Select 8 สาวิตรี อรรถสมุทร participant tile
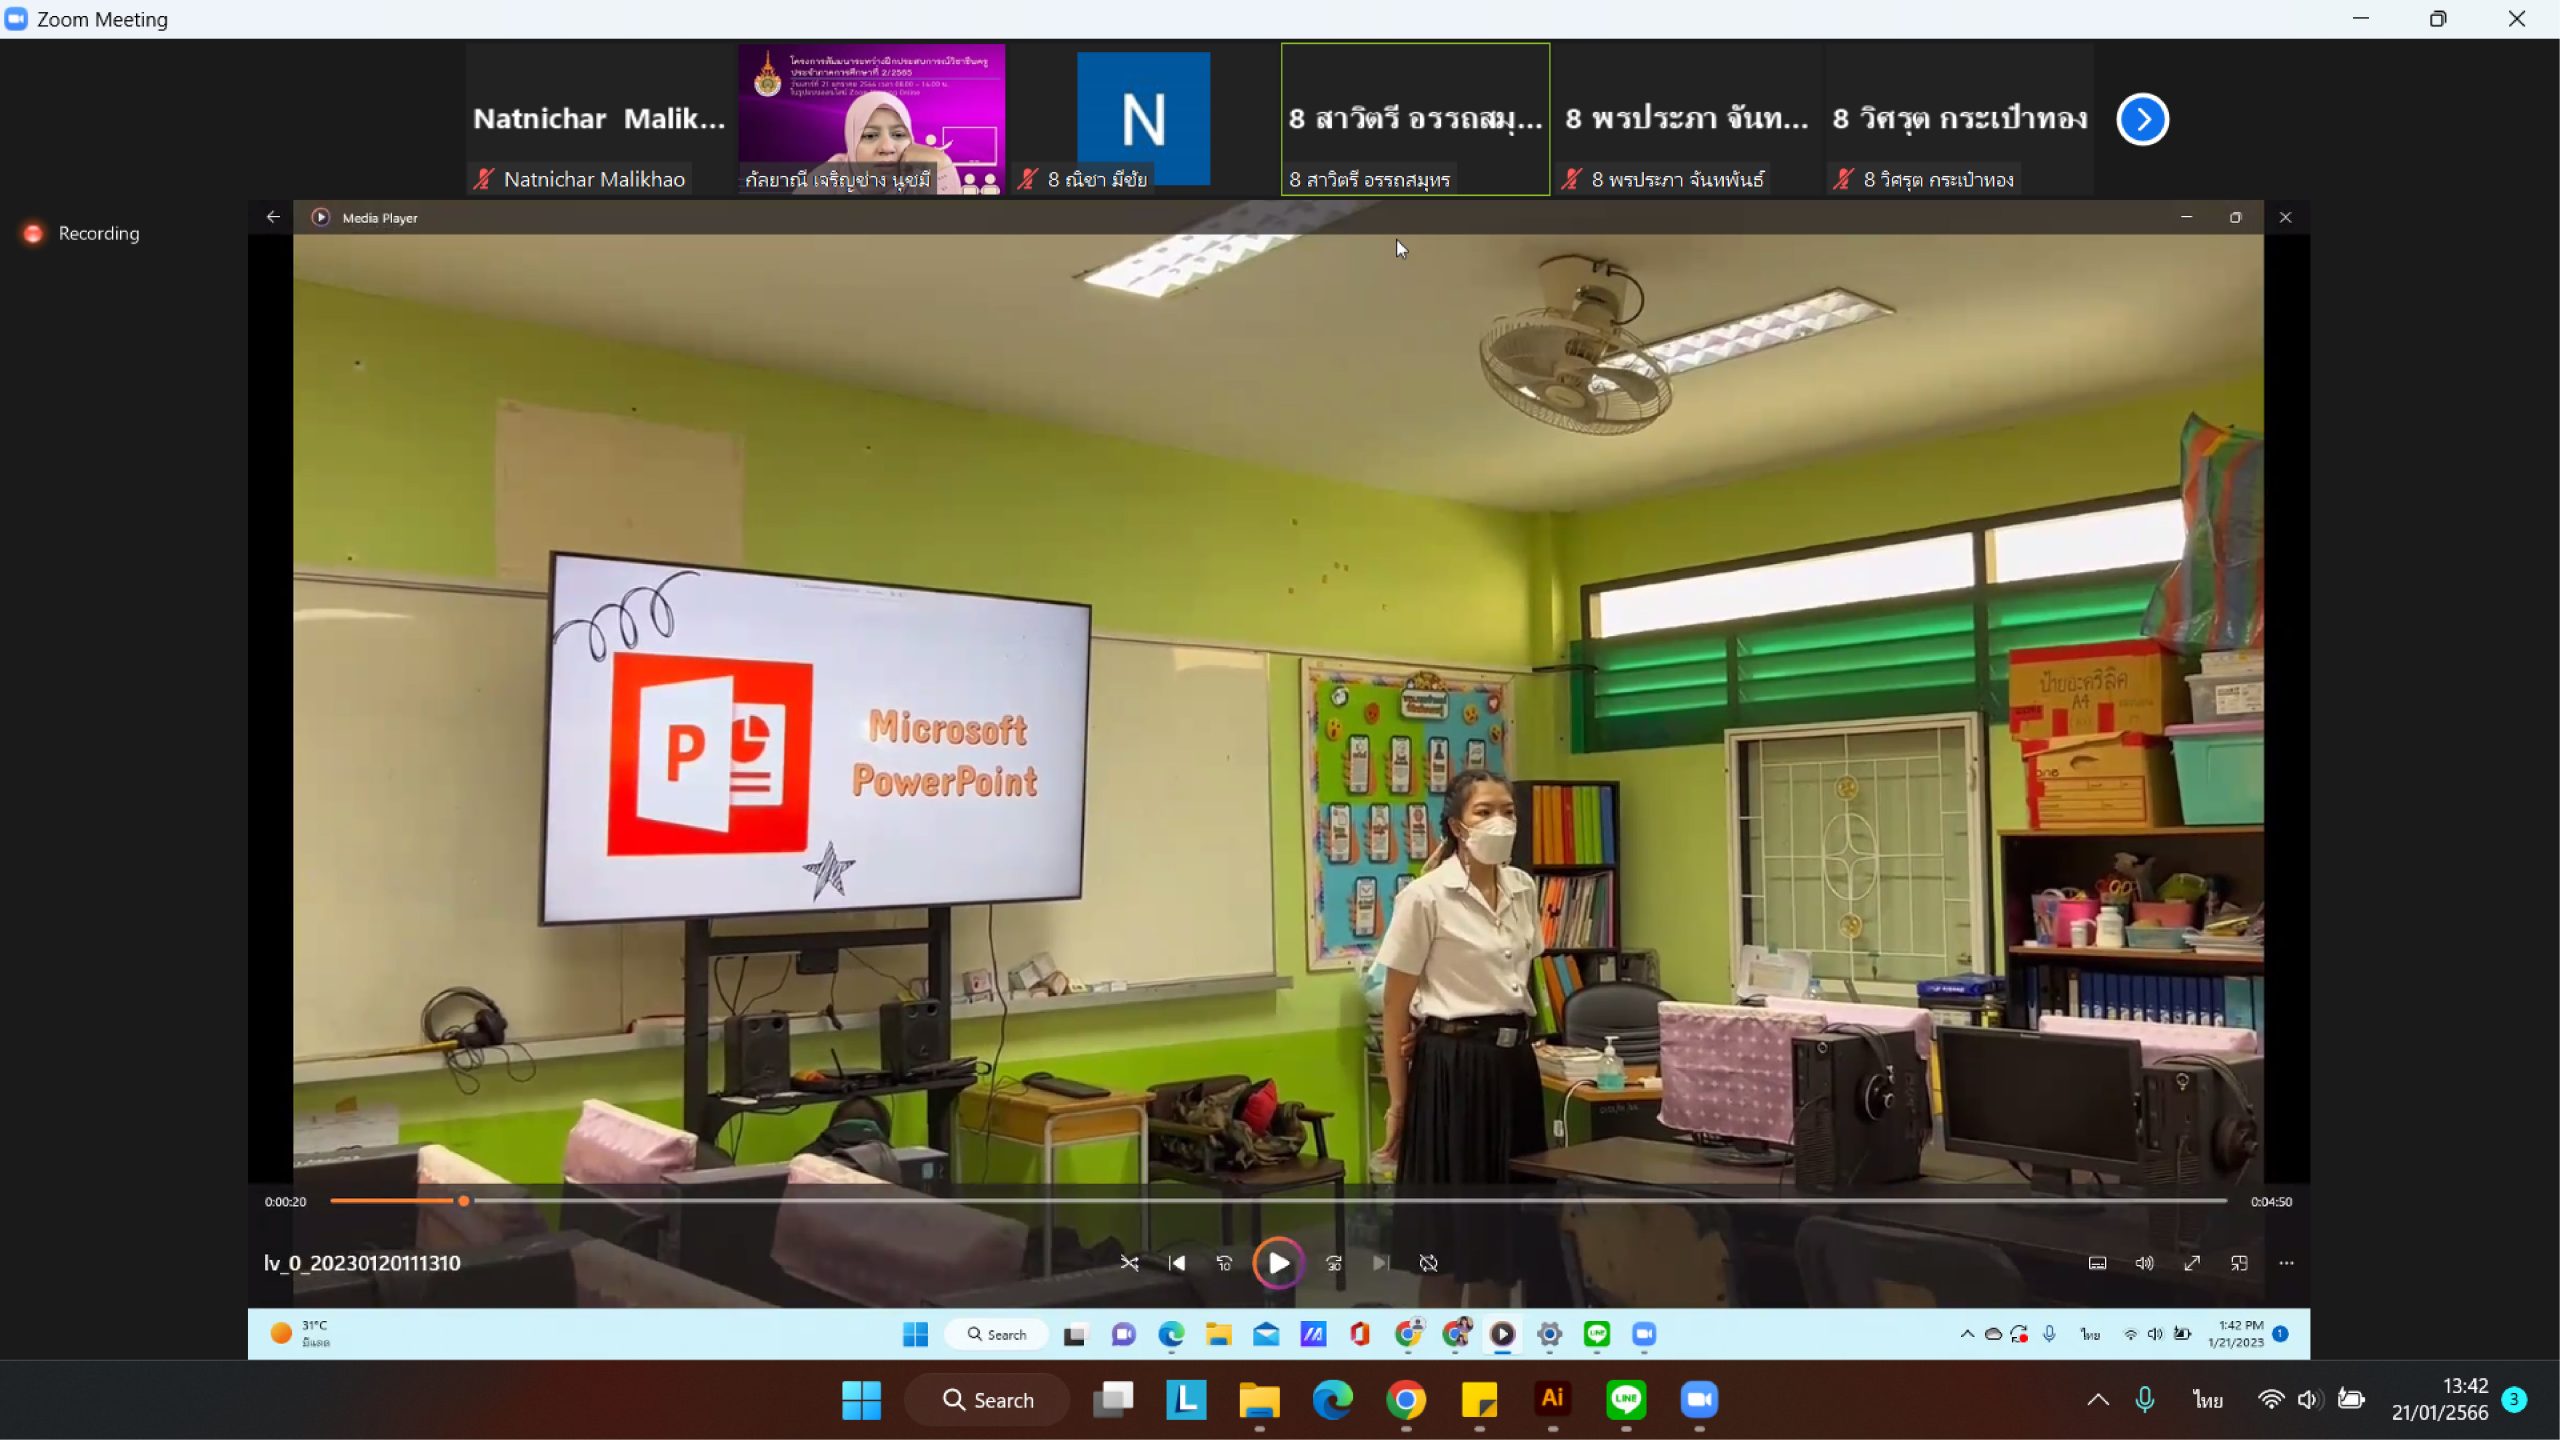 pos(1415,119)
